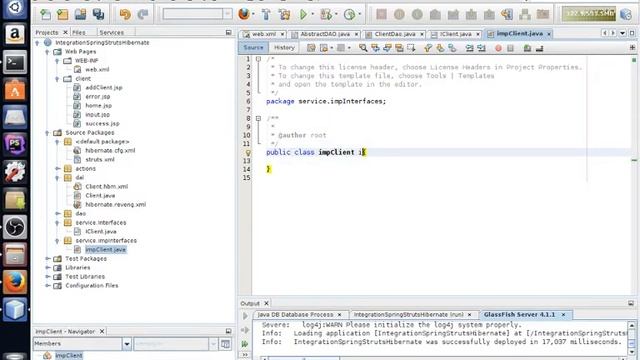
Task: Click the Debug Project icon
Action: point(326,15)
